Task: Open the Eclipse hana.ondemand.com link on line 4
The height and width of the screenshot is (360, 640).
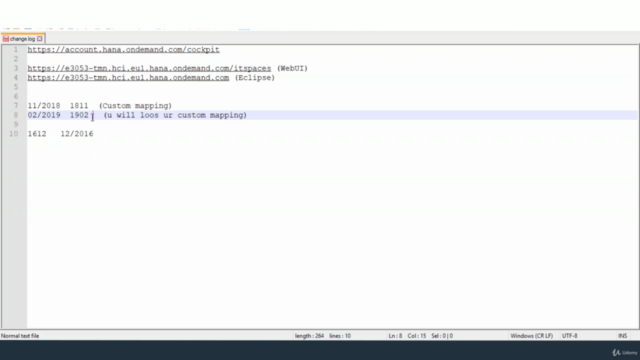Action: click(128, 78)
